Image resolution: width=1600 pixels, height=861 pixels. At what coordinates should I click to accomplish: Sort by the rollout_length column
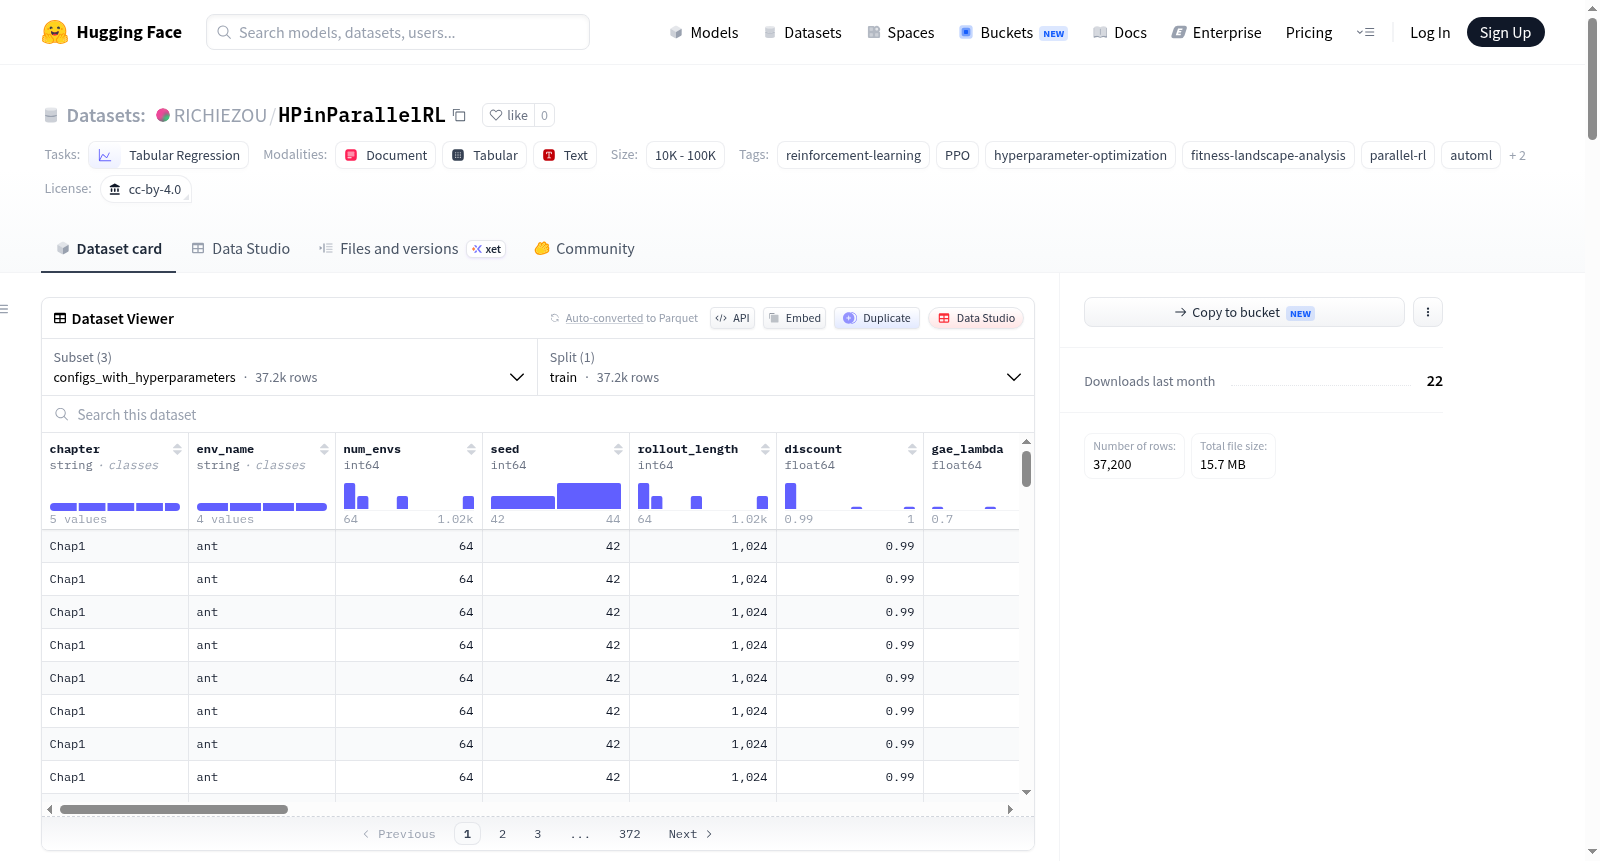coord(765,449)
